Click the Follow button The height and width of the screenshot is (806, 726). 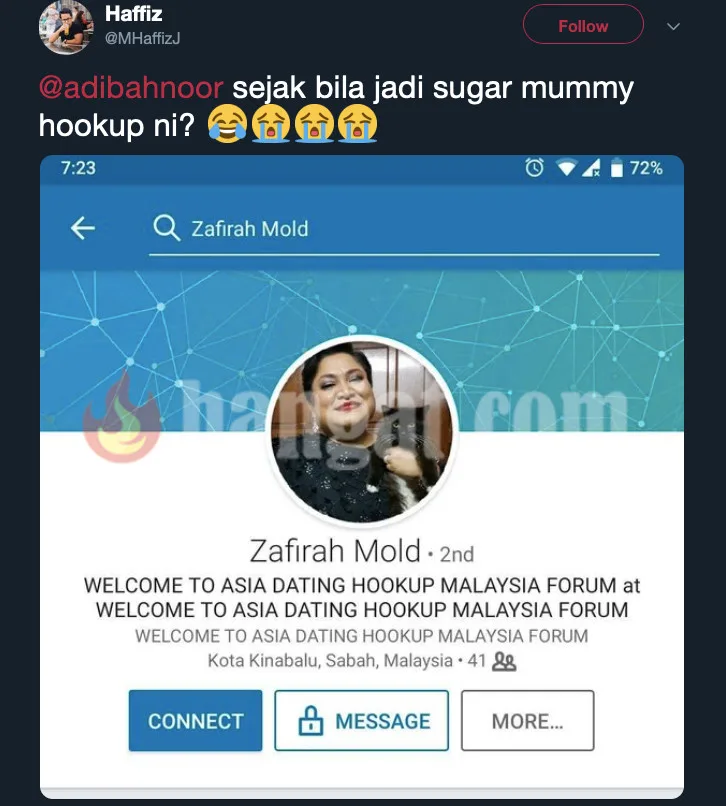click(583, 24)
